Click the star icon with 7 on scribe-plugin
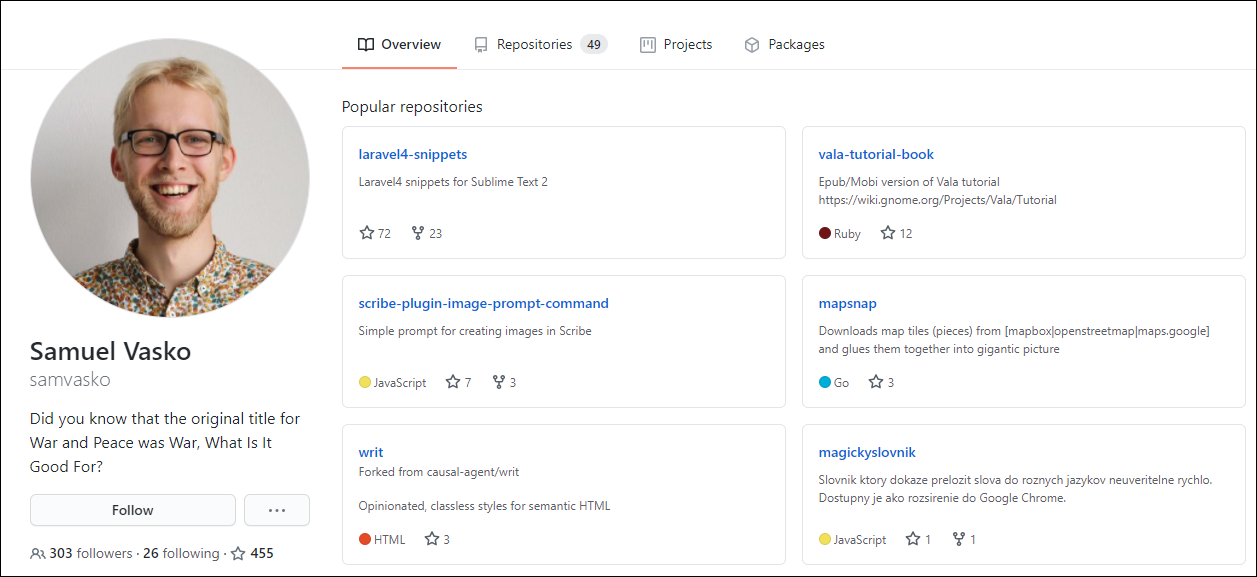The height and width of the screenshot is (577, 1257). coord(453,382)
